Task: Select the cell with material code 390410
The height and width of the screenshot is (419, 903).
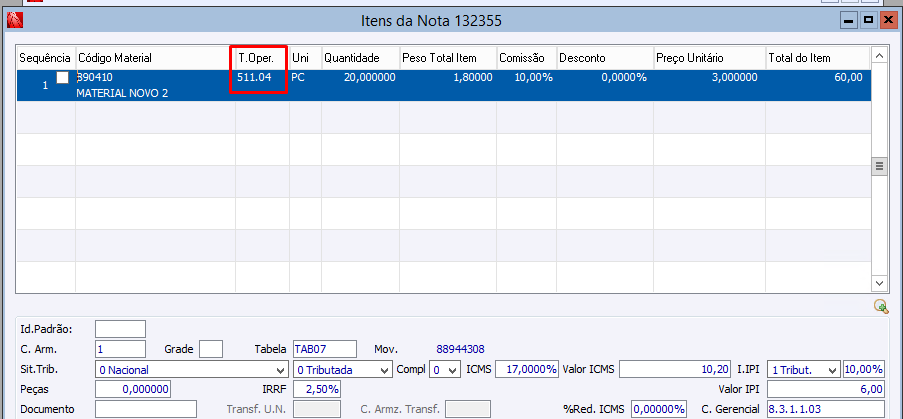Action: [x=95, y=77]
